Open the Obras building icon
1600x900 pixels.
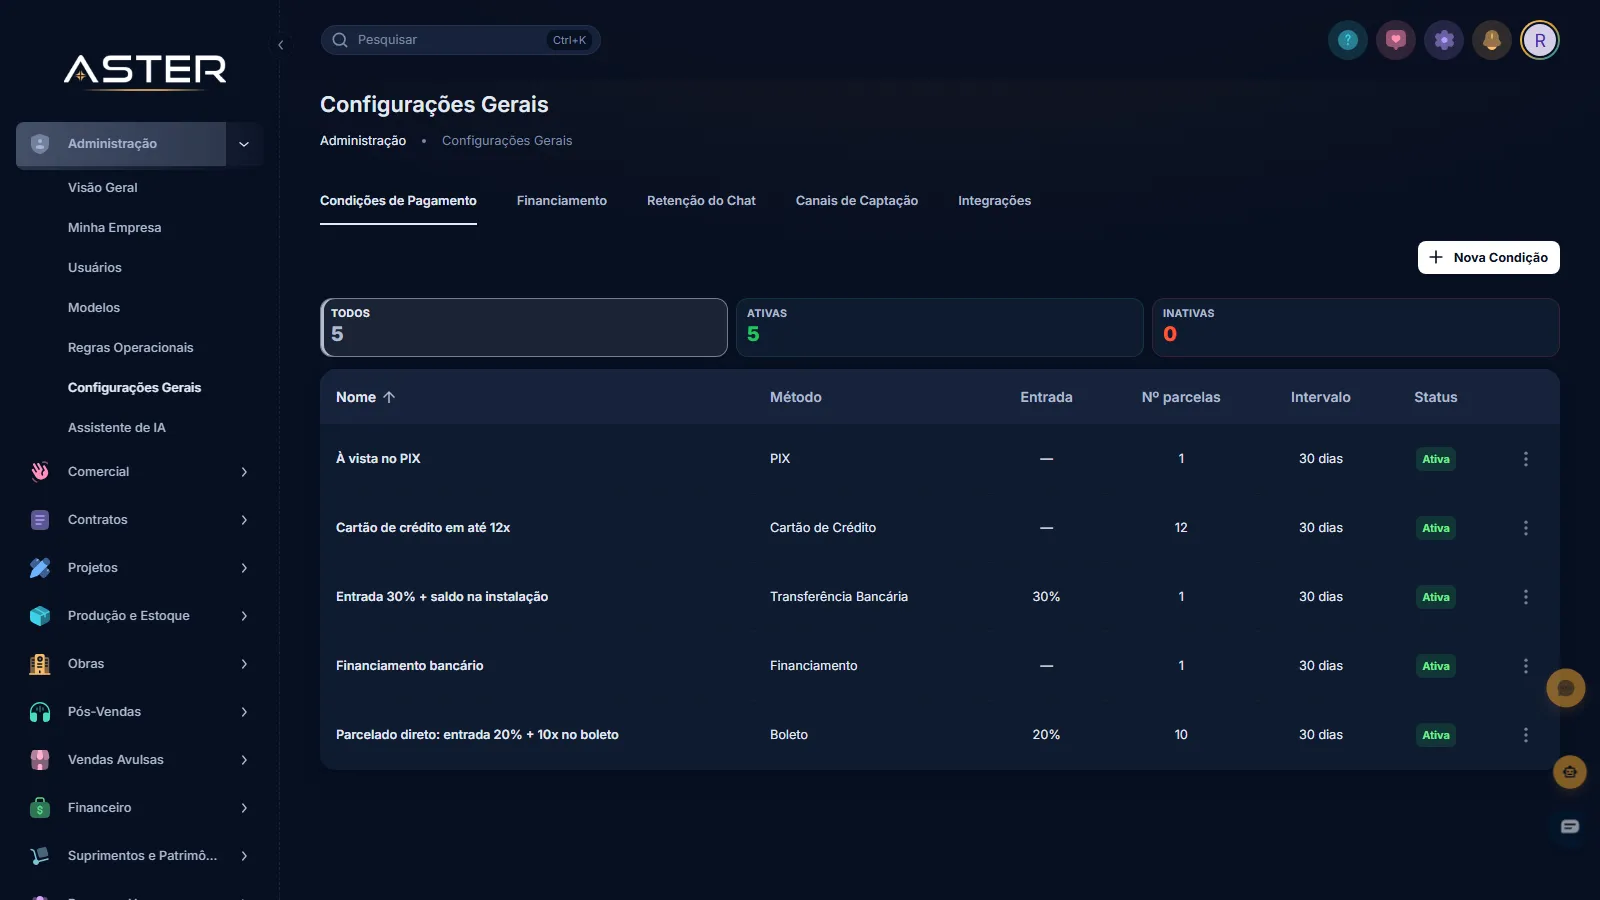pyautogui.click(x=40, y=664)
